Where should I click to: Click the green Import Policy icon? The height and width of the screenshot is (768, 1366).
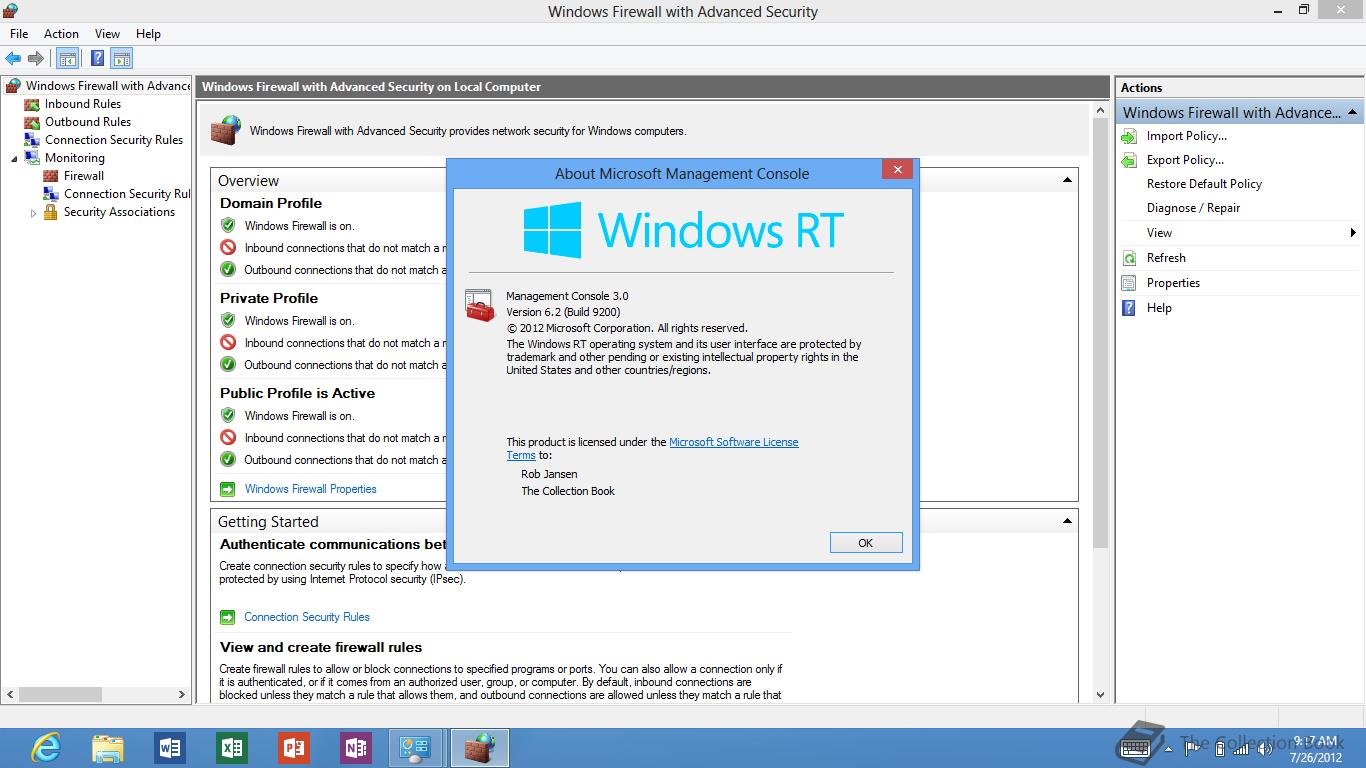[x=1129, y=136]
